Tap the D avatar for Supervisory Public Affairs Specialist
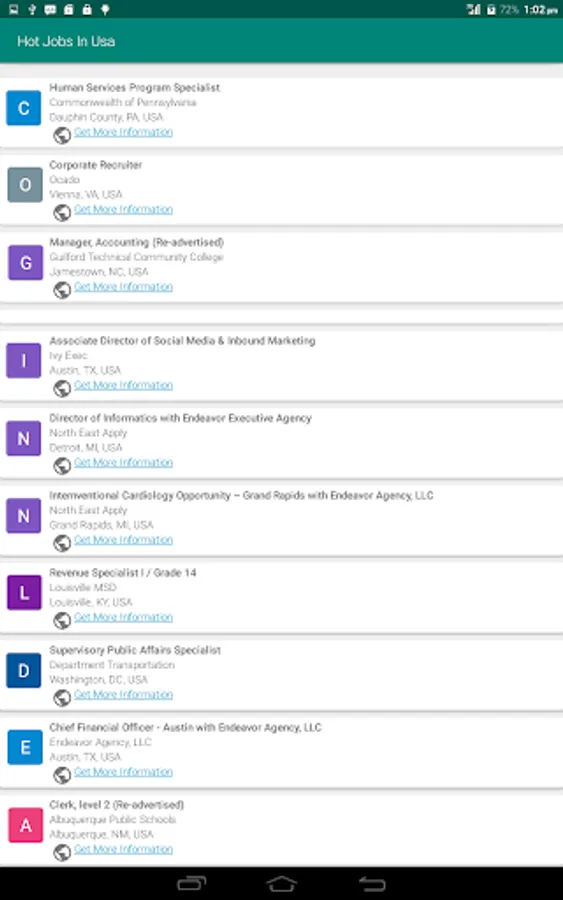The width and height of the screenshot is (563, 900). click(x=24, y=670)
